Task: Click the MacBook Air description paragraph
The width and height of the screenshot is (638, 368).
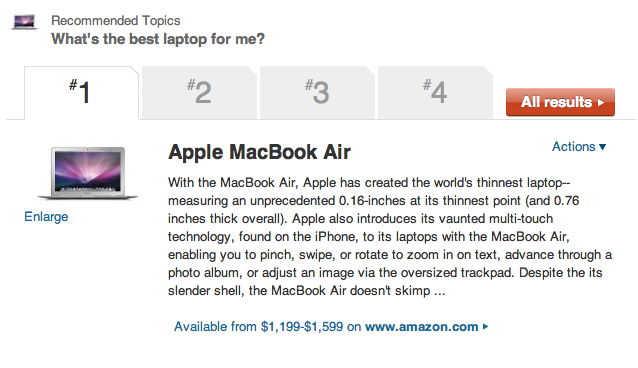Action: 390,237
